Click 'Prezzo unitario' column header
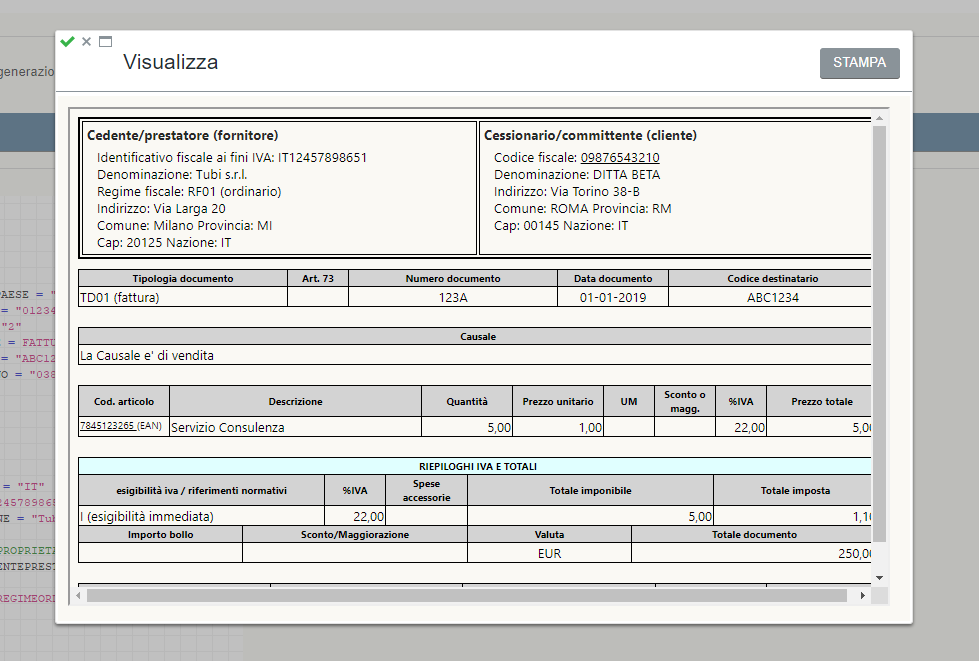 [558, 401]
